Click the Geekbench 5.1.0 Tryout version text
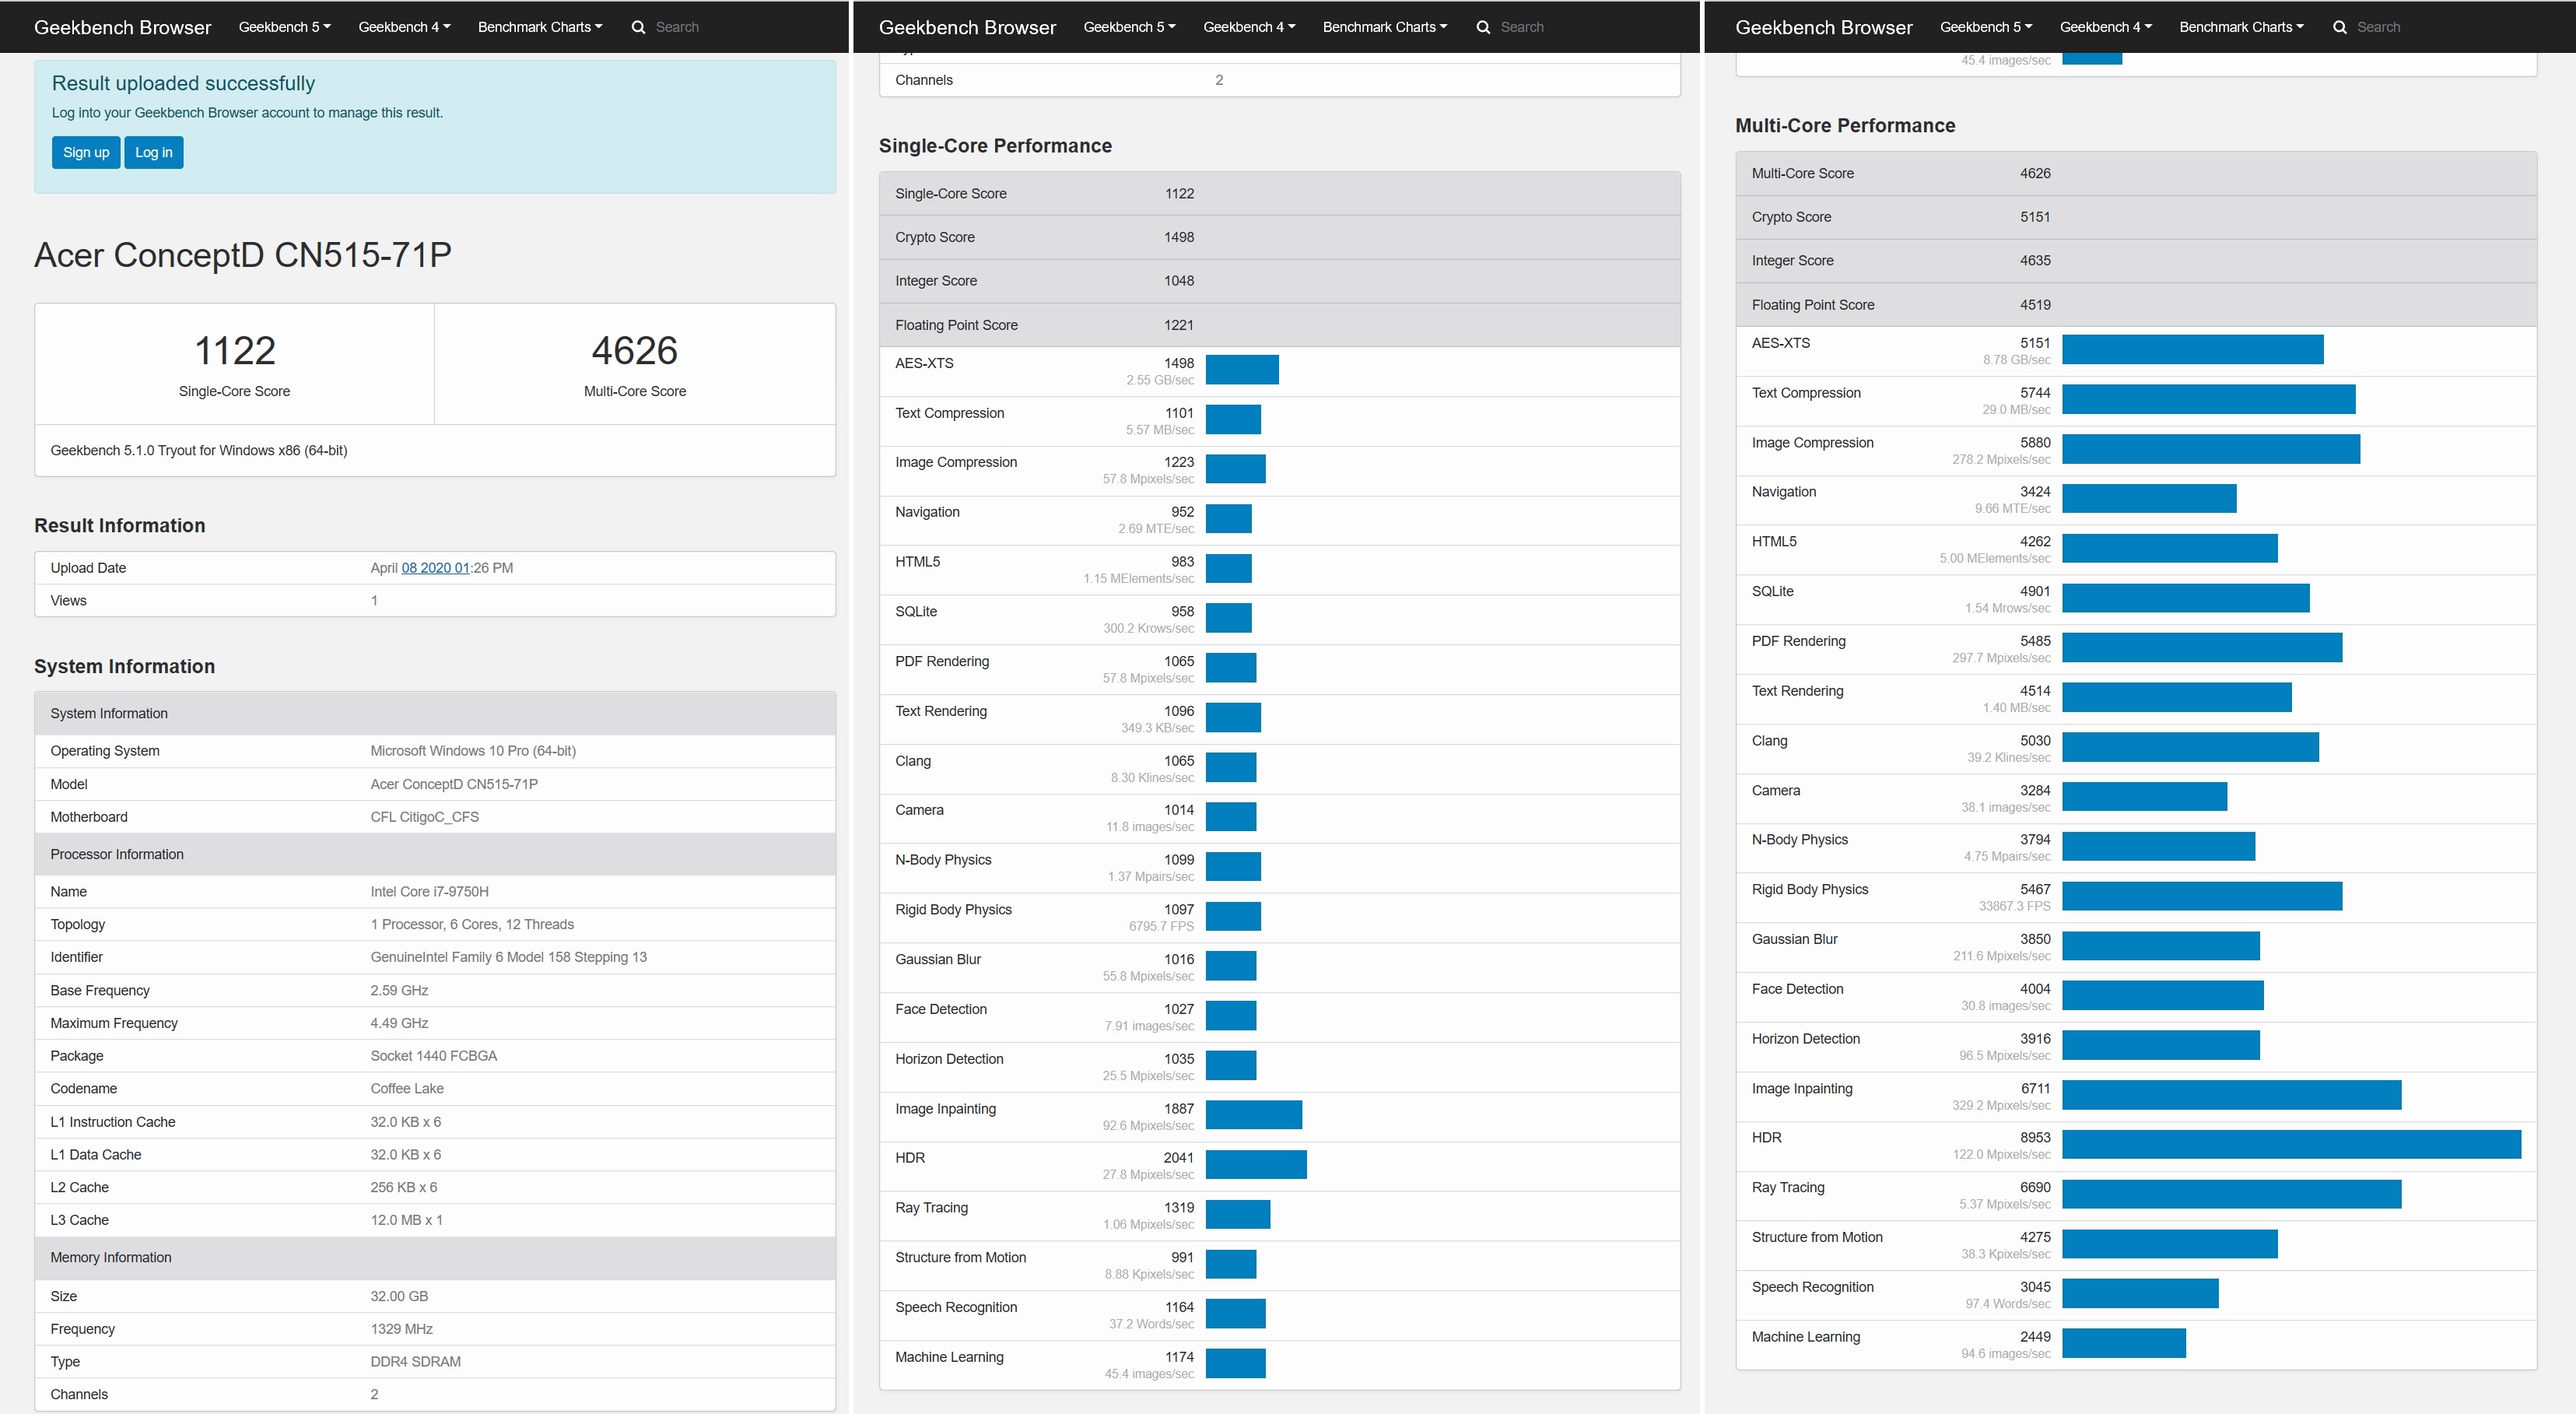This screenshot has height=1414, width=2576. pyautogui.click(x=199, y=451)
